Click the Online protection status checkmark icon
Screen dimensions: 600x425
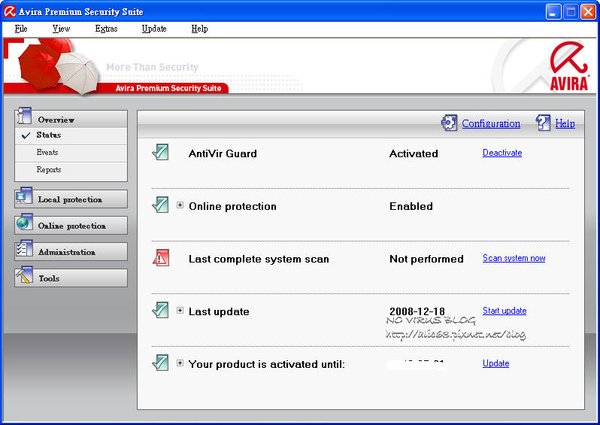(160, 205)
